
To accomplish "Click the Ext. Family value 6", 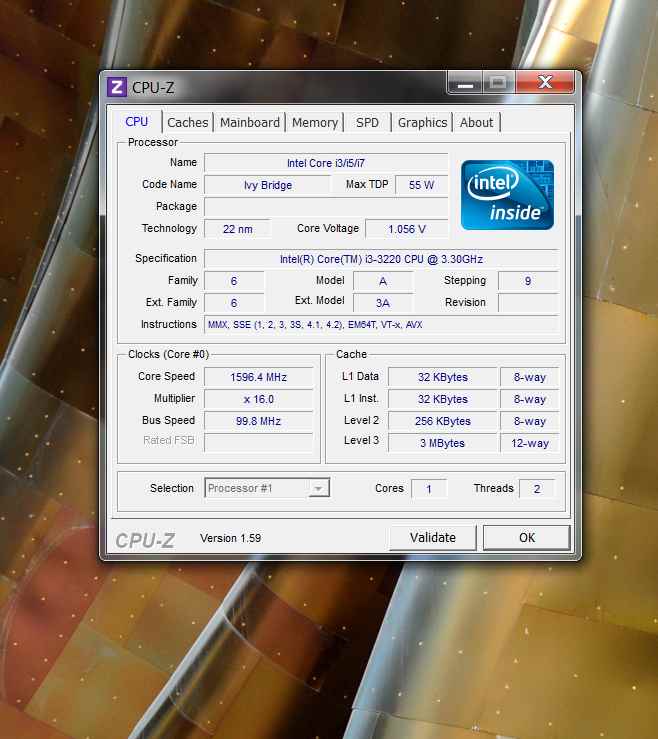I will [234, 303].
